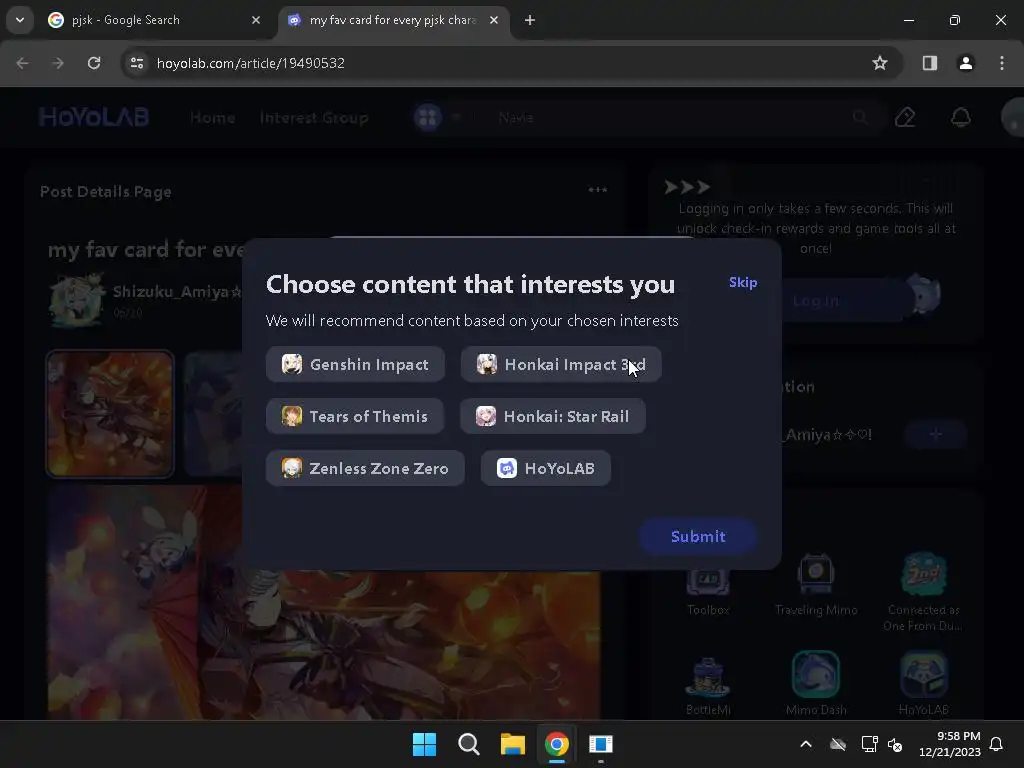The image size is (1024, 768).
Task: Open Google Chrome from the taskbar
Action: click(x=556, y=744)
